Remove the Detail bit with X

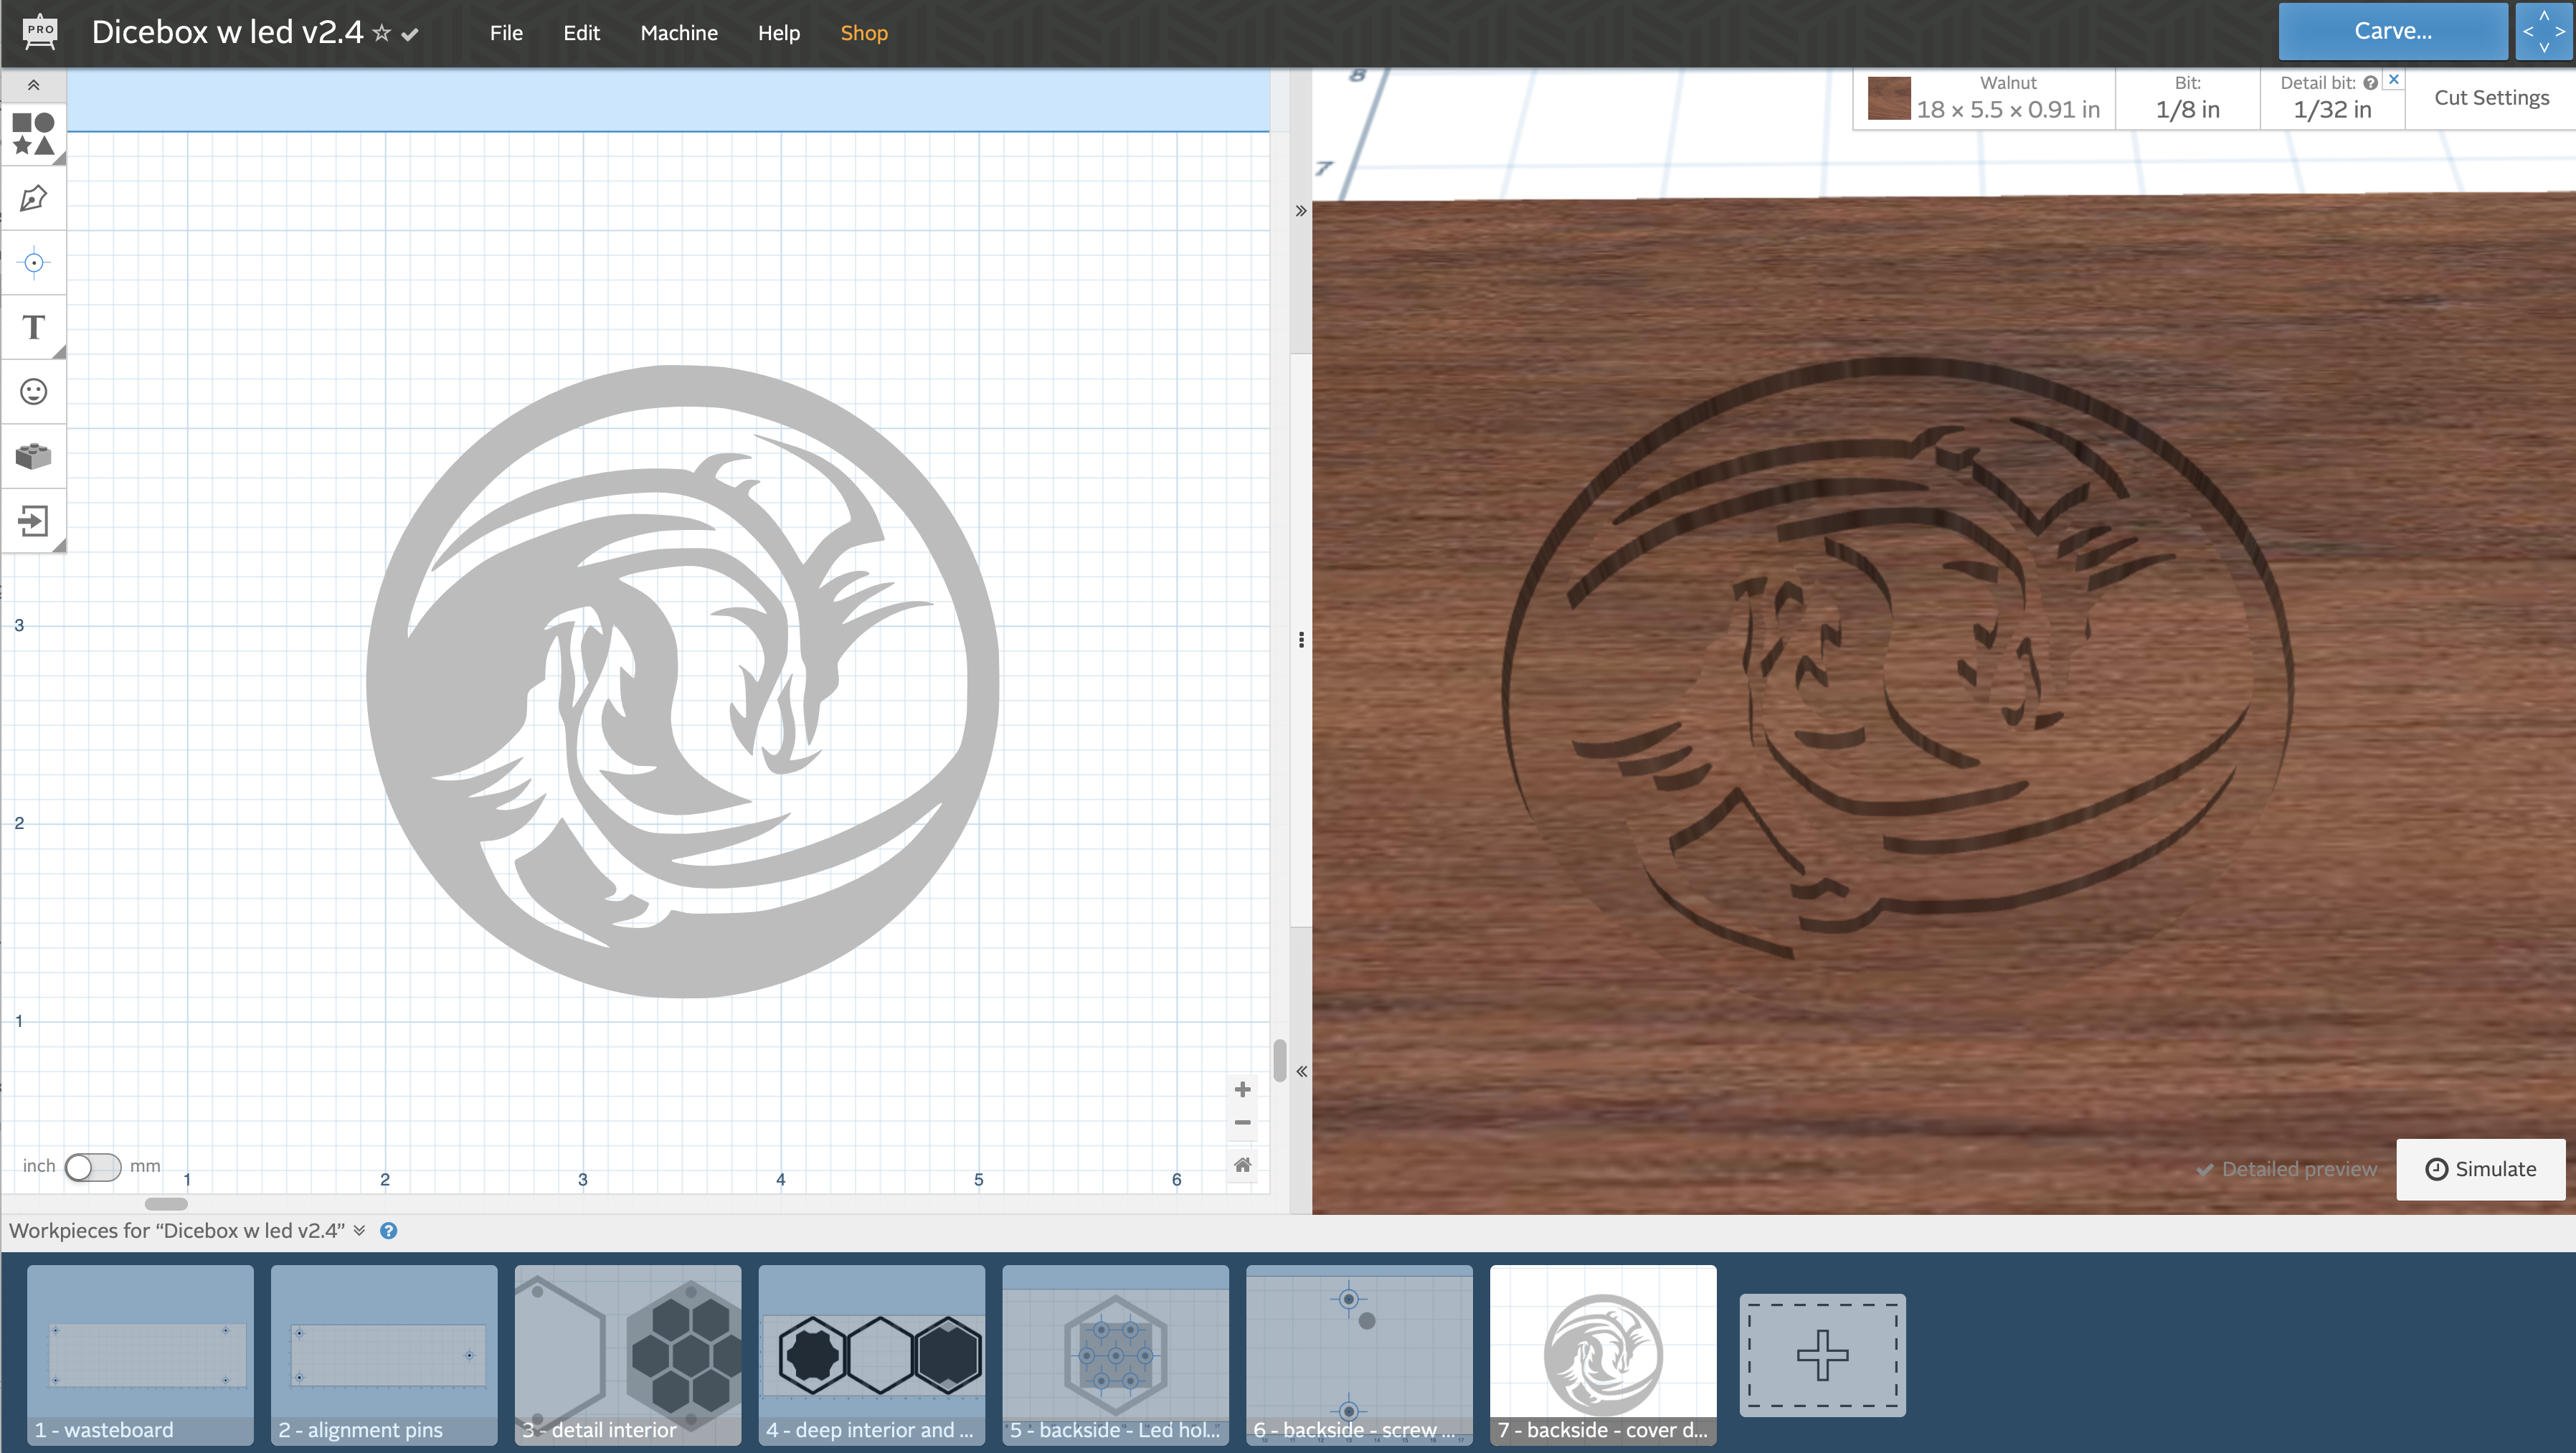(2393, 79)
